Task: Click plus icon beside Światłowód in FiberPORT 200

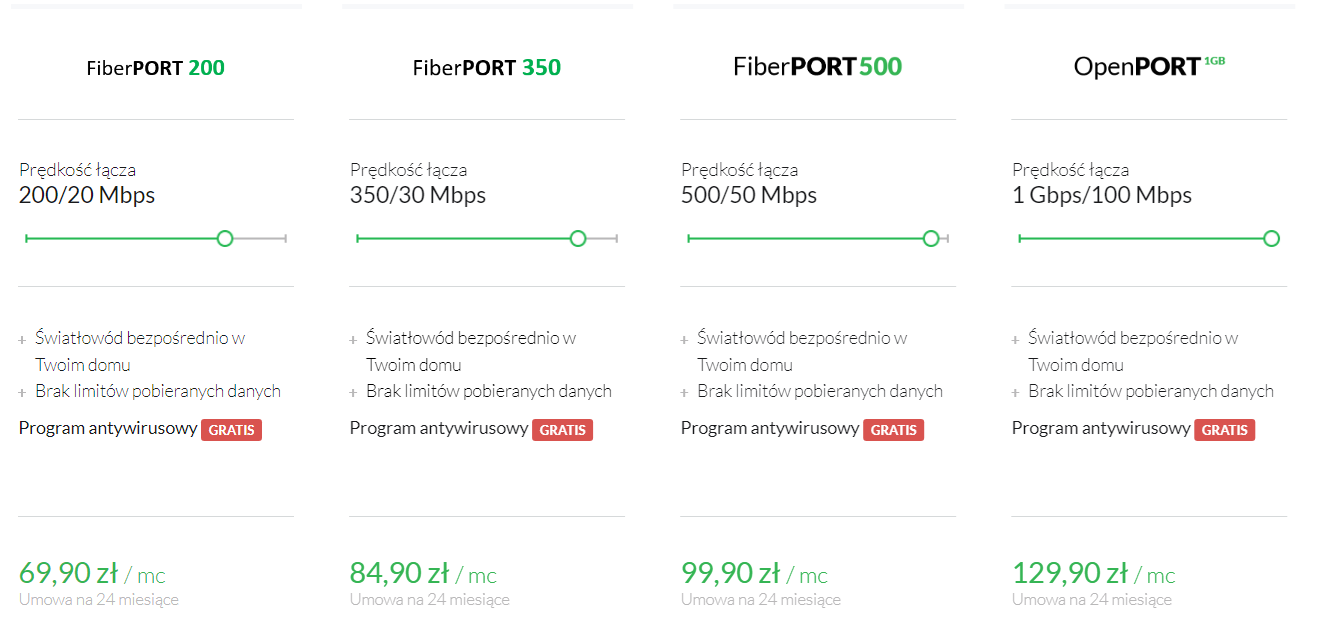Action: [x=23, y=340]
